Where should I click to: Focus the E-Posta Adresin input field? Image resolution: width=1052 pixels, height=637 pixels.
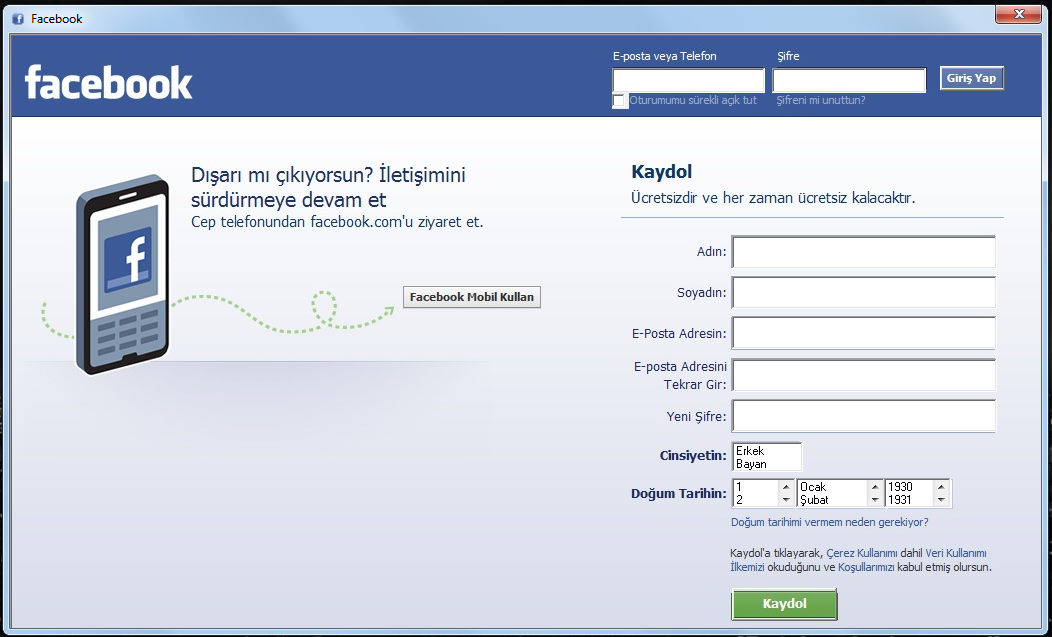(x=863, y=333)
